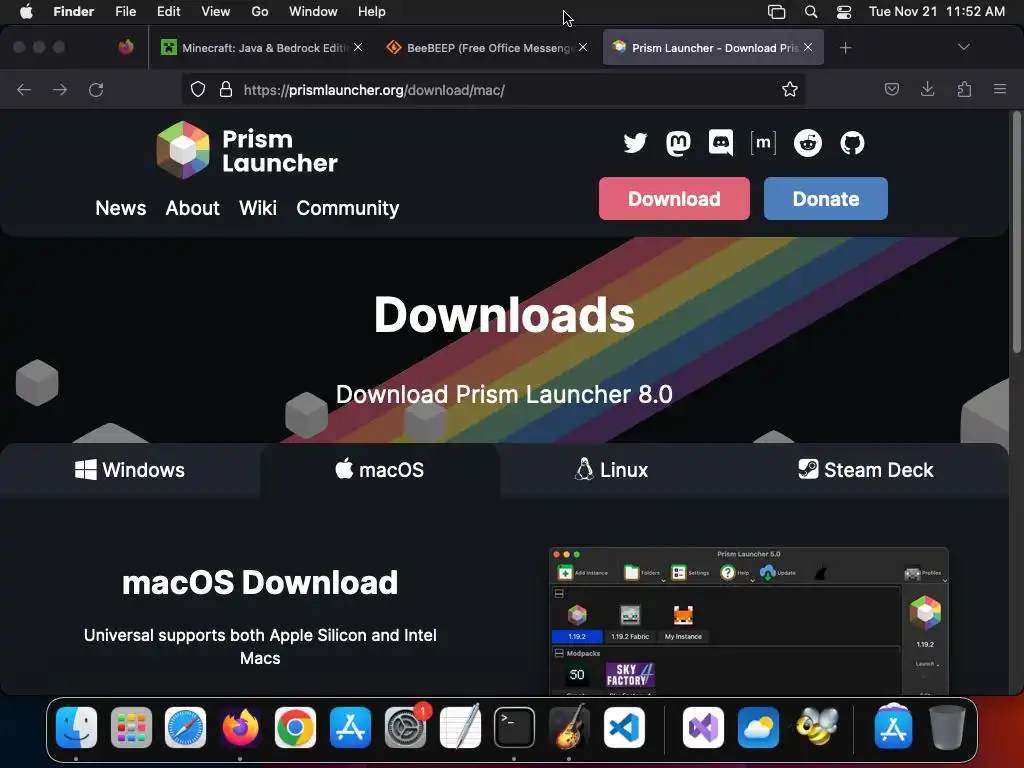Open Finder from the Dock
Image resolution: width=1024 pixels, height=768 pixels.
[76, 728]
